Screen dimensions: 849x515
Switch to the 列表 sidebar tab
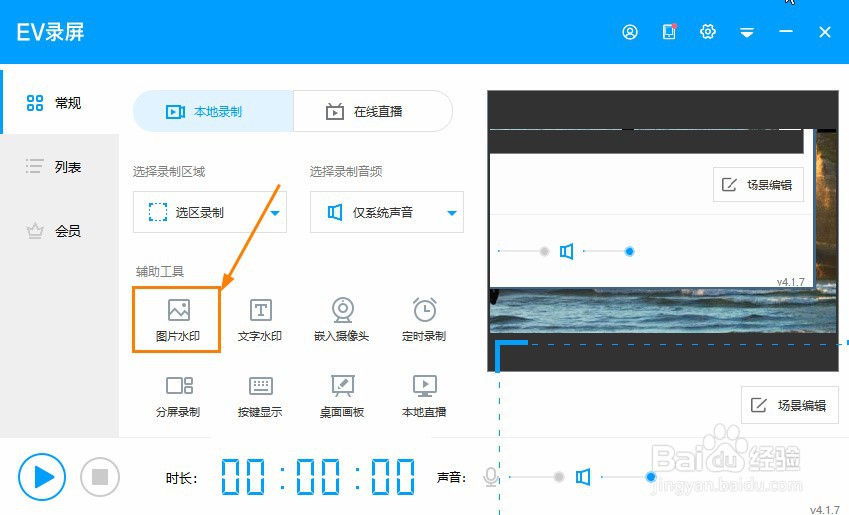click(60, 167)
